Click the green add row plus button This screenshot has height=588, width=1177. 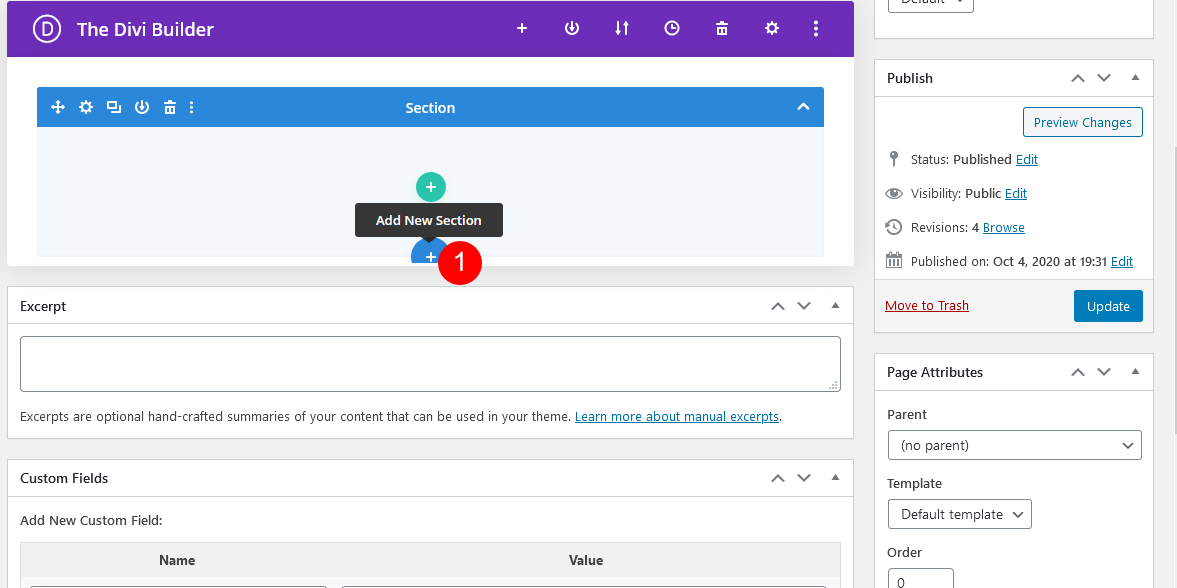[431, 187]
